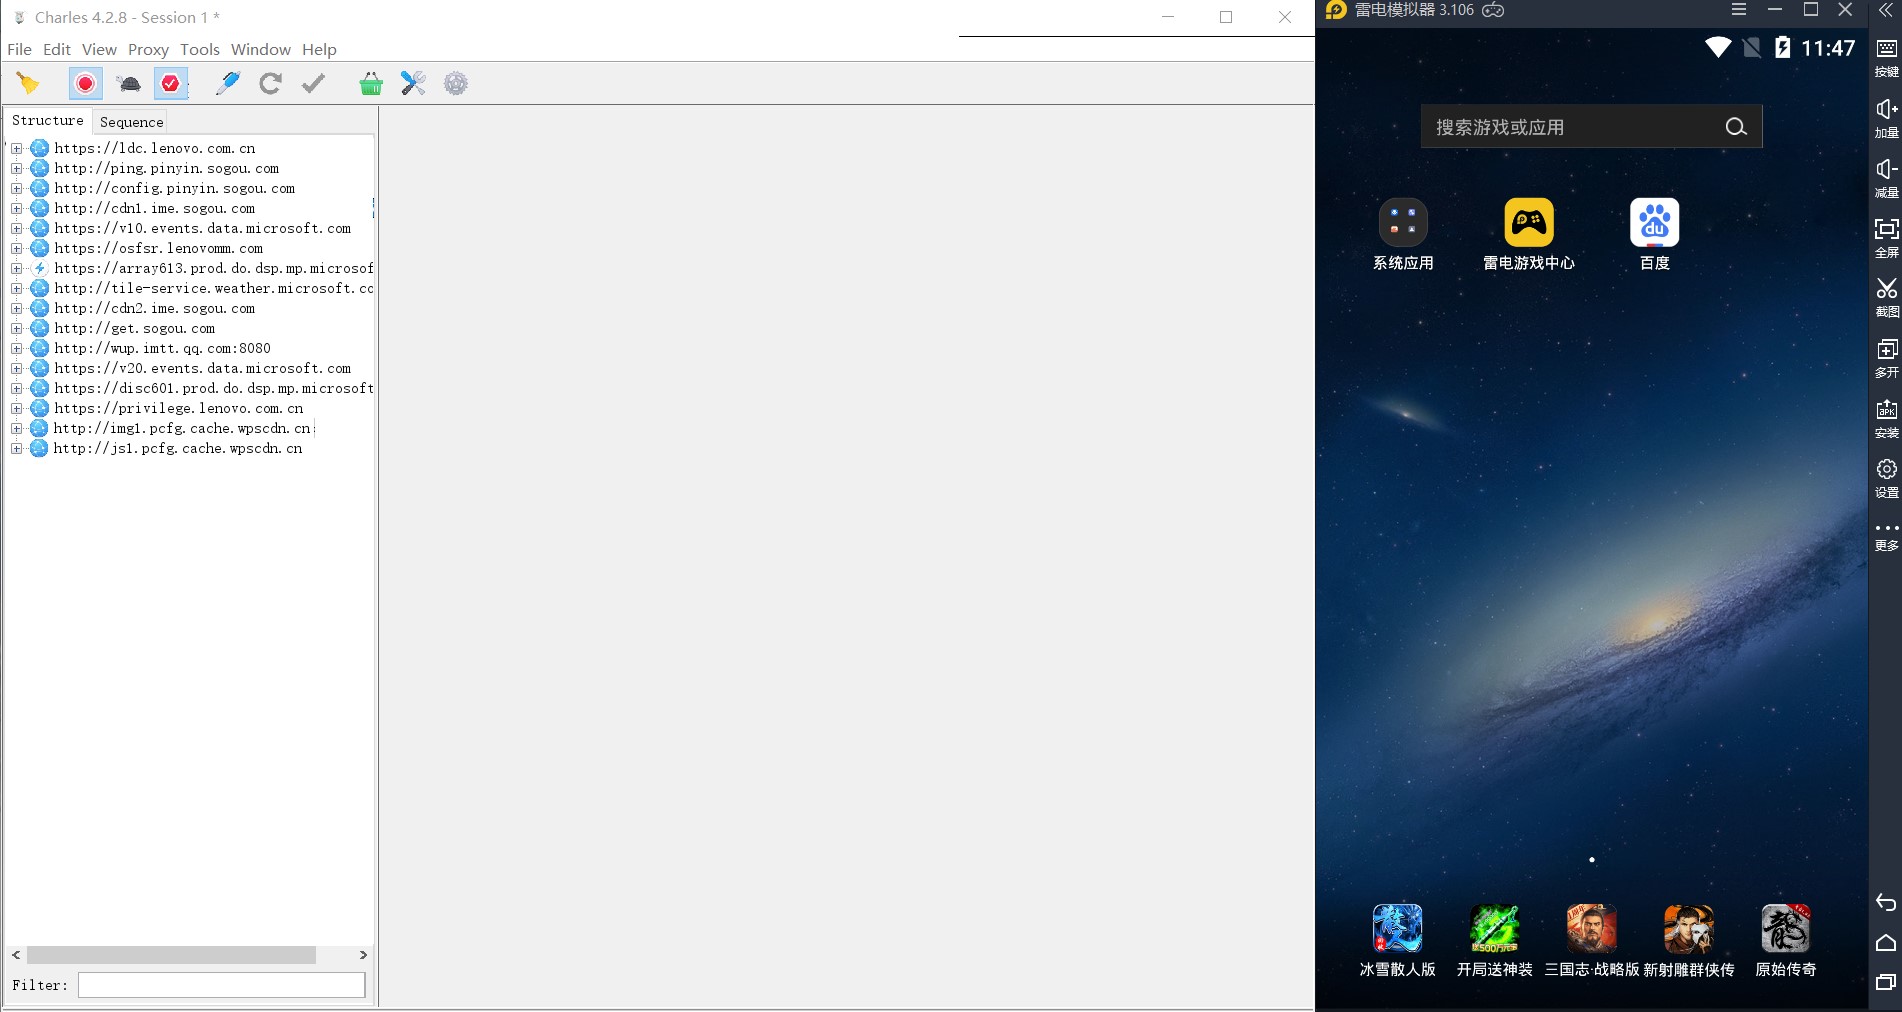Viewport: 1902px width, 1012px height.
Task: Open the File menu
Action: 19,49
